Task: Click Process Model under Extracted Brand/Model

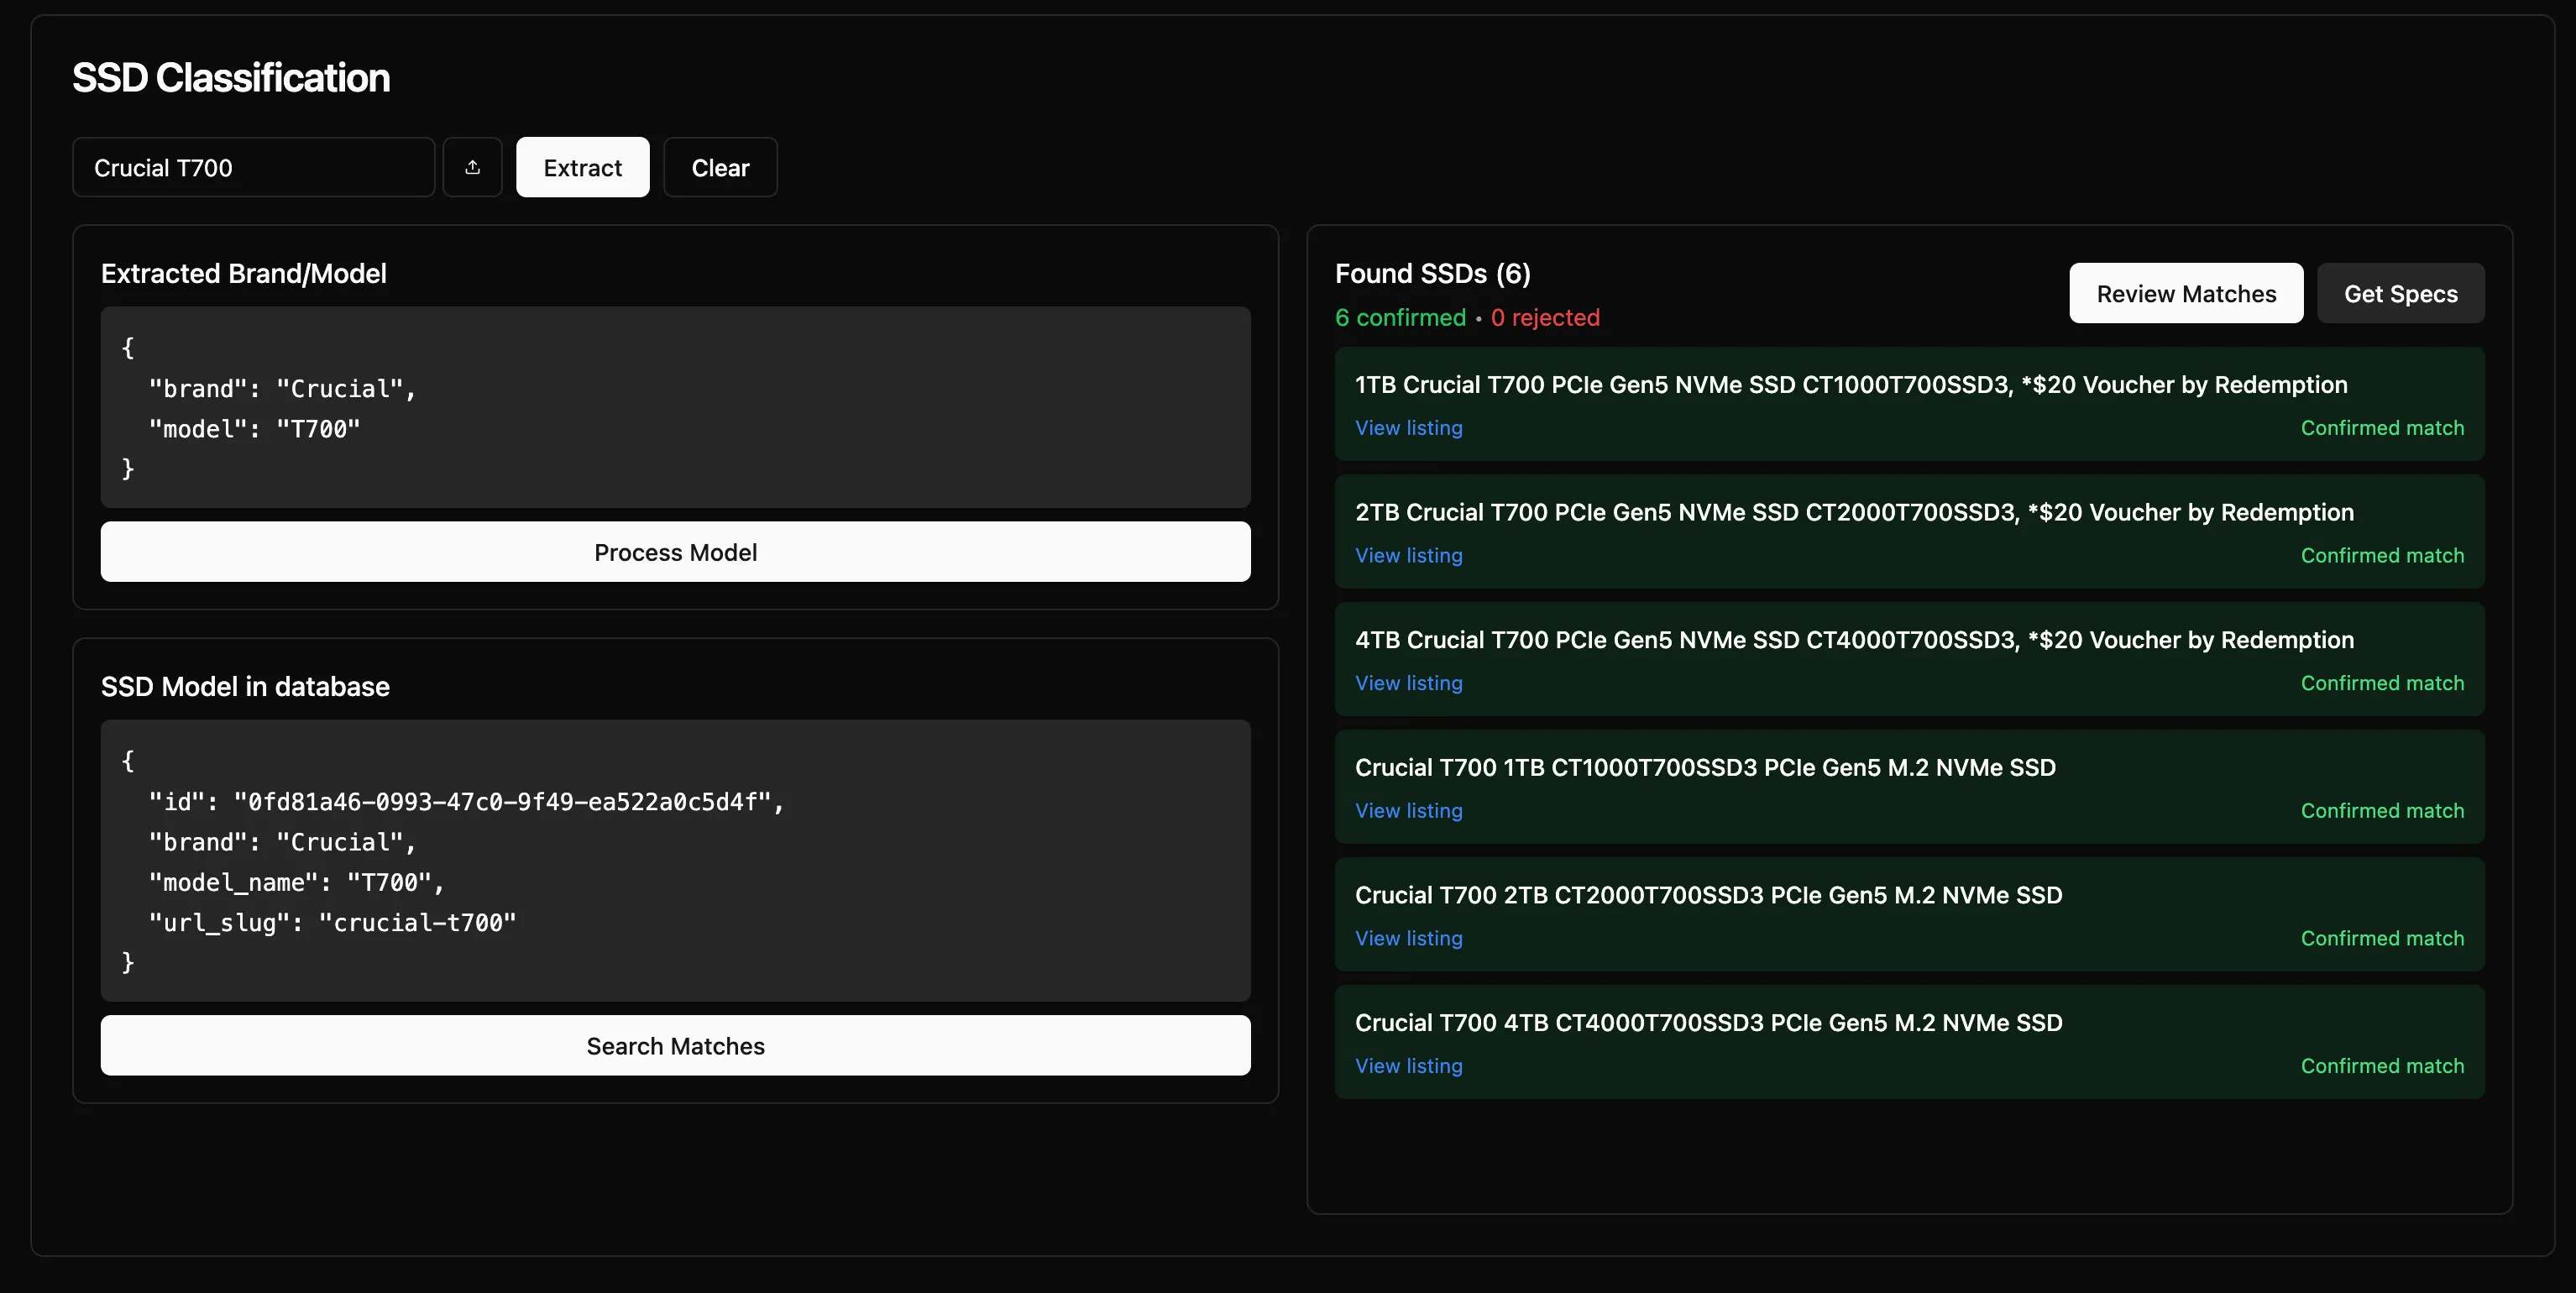Action: tap(675, 551)
